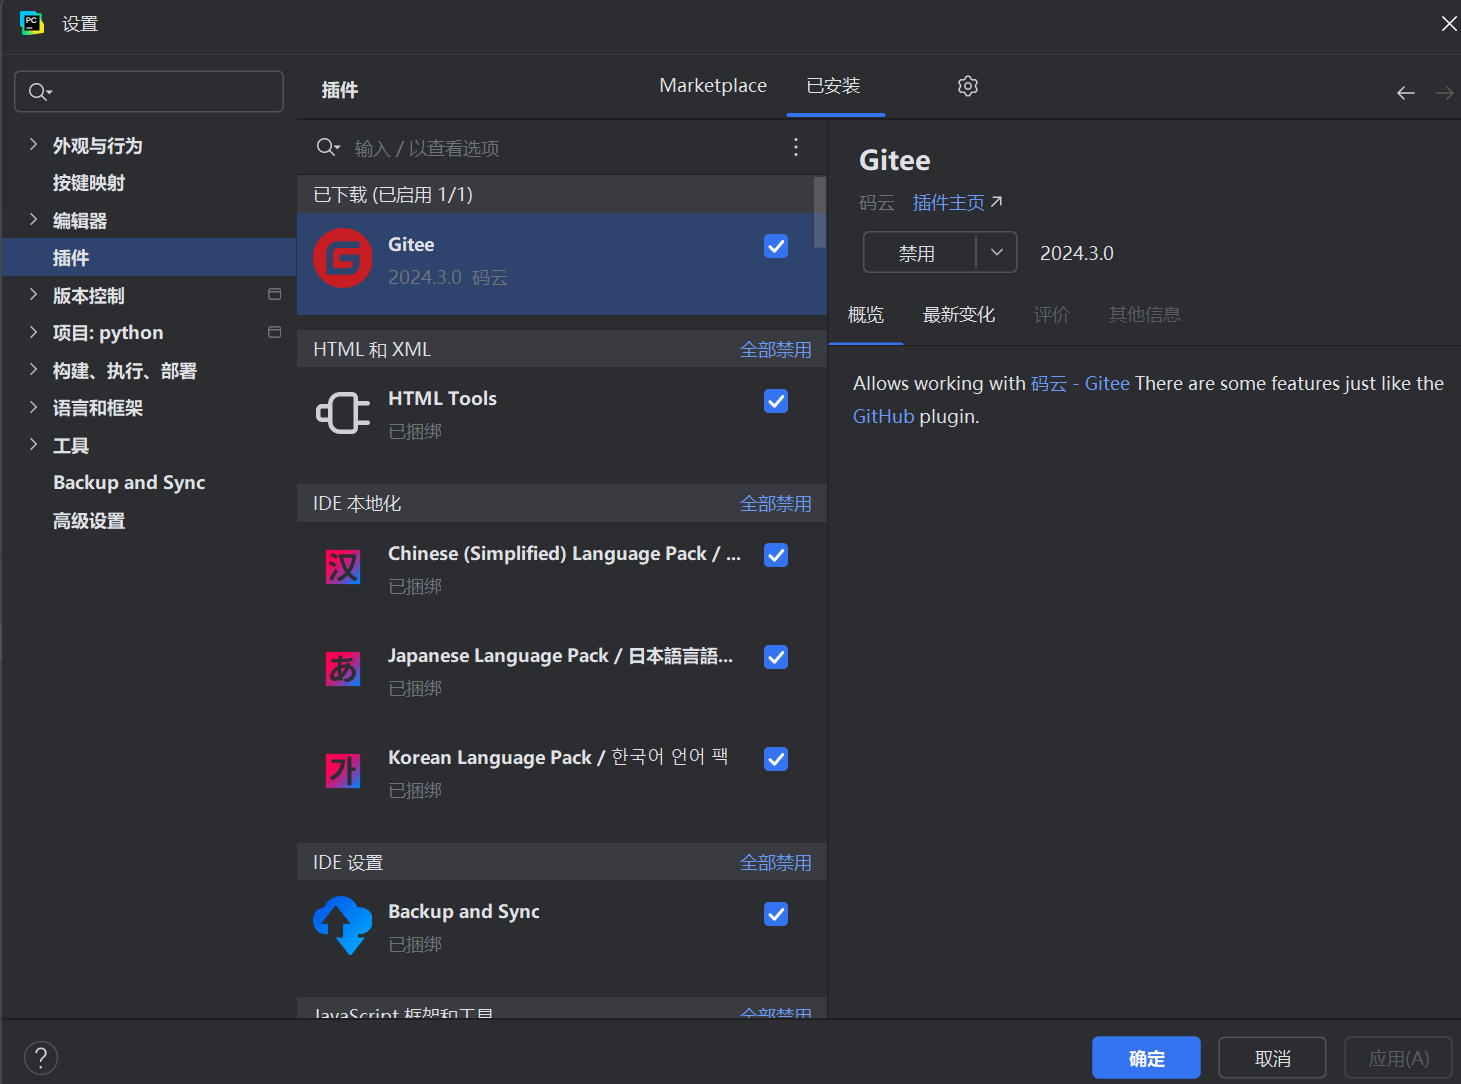Open plugin settings gear icon
Viewport: 1461px width, 1084px height.
pos(967,86)
